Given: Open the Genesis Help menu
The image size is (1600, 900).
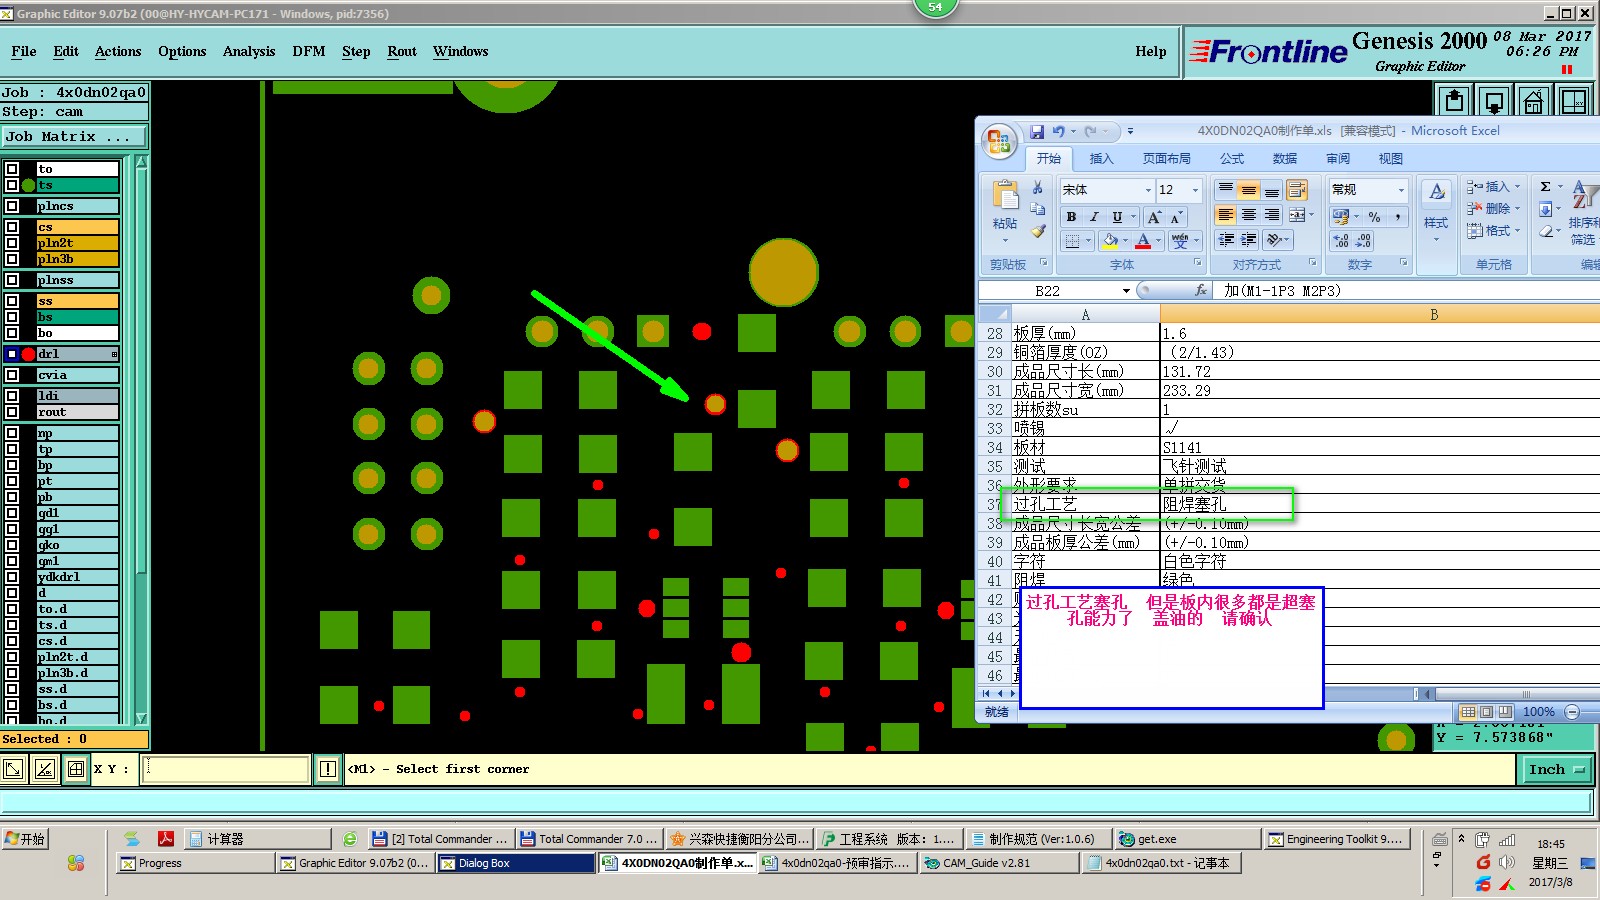Looking at the screenshot, I should pos(1150,51).
